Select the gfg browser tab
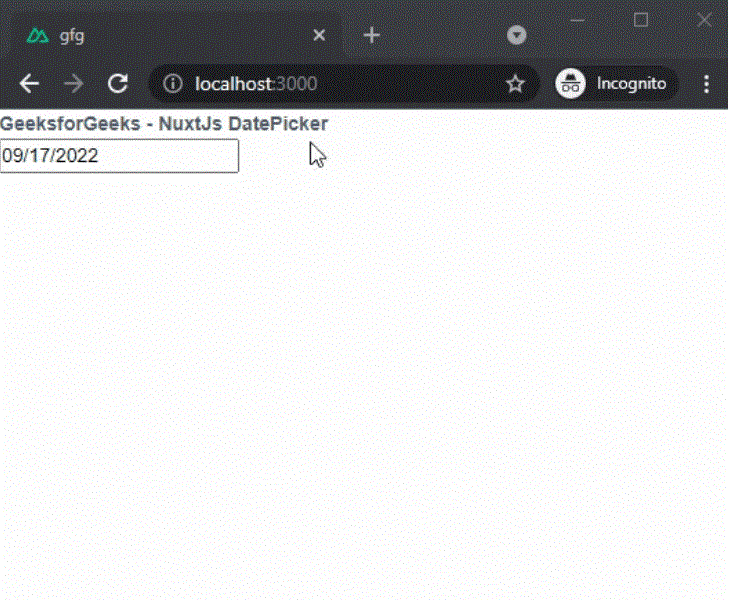729x600 pixels. (177, 35)
